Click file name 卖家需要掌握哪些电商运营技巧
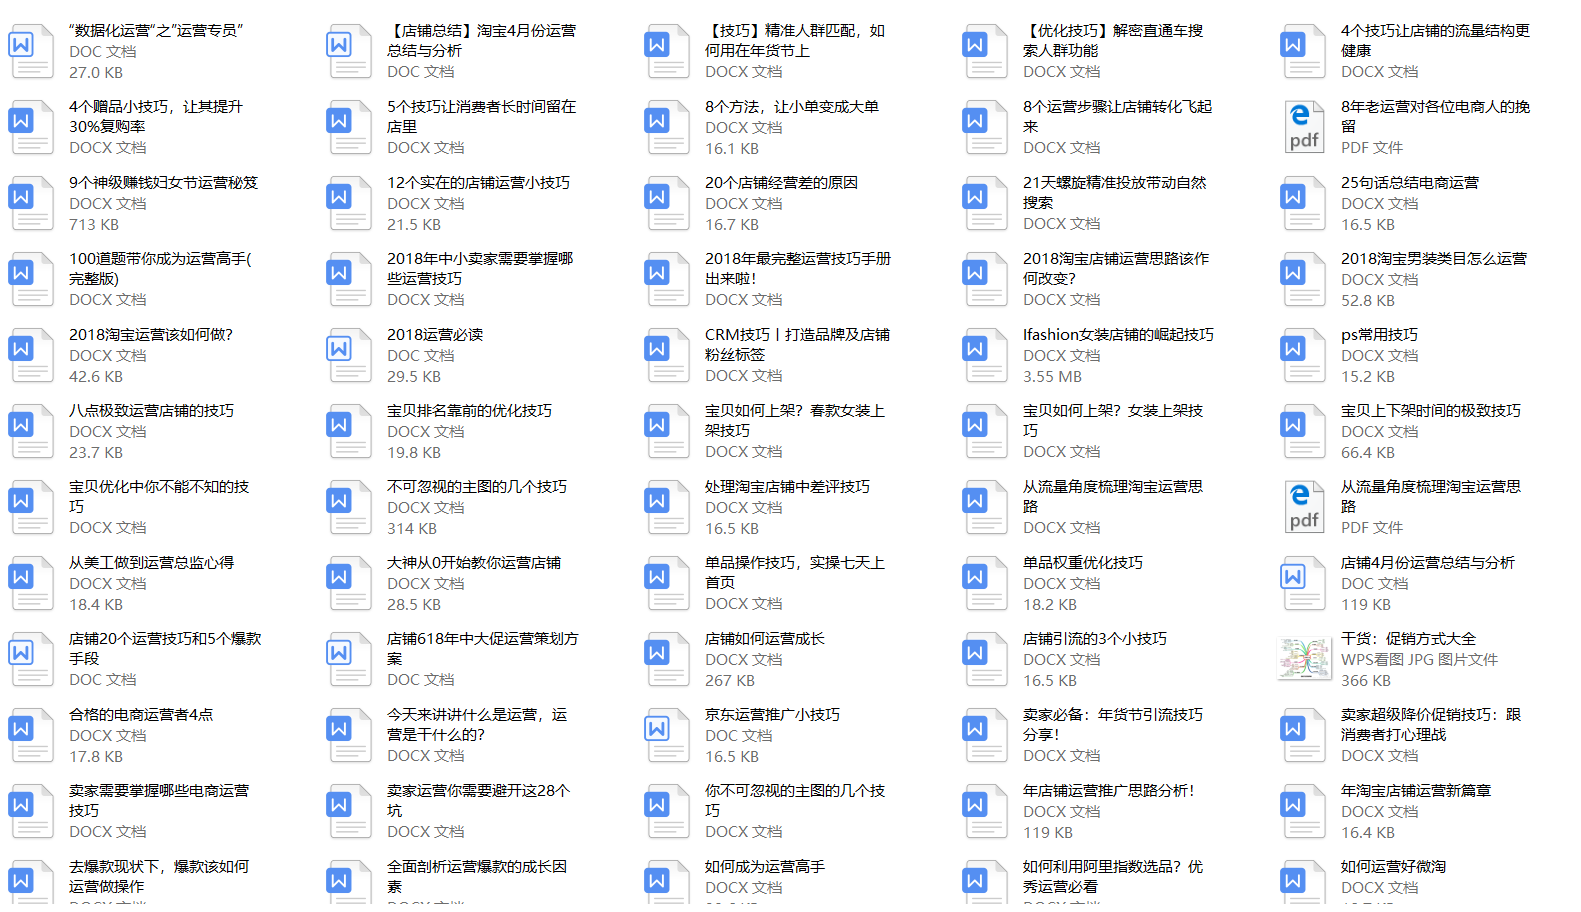 coord(159,800)
